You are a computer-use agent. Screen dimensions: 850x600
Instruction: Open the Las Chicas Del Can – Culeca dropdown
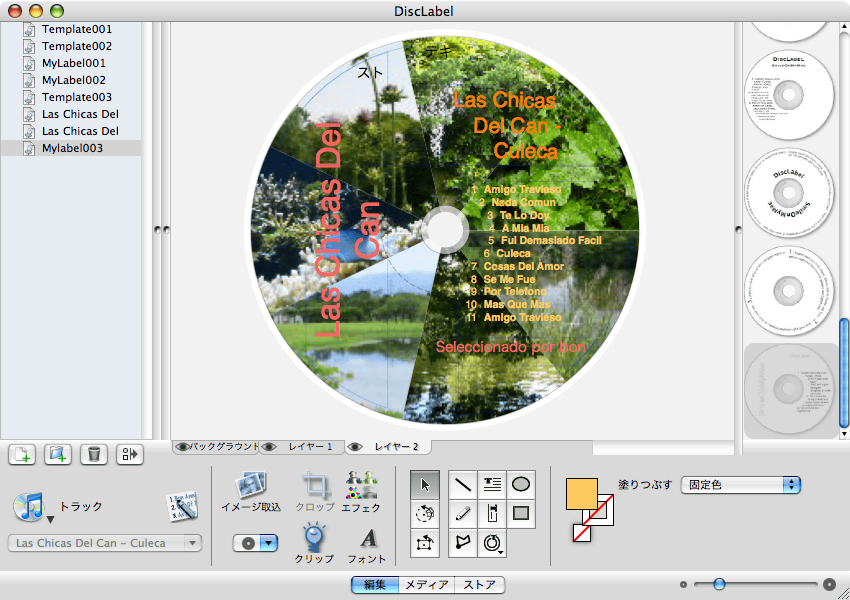105,543
